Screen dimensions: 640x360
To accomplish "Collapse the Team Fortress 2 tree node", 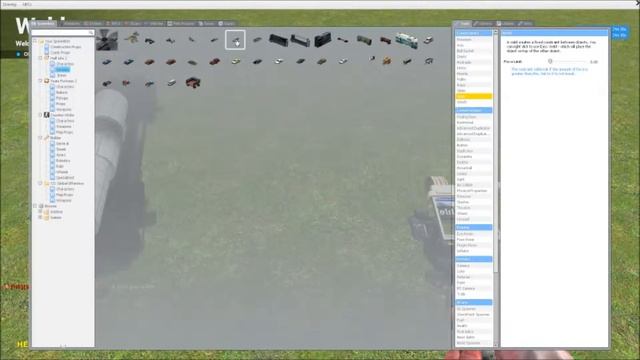I will (40, 81).
